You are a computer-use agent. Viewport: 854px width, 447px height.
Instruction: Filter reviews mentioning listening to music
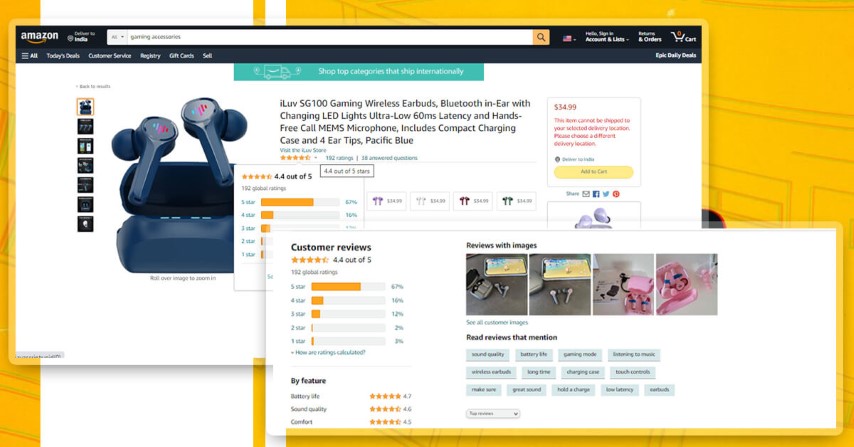[x=634, y=354]
